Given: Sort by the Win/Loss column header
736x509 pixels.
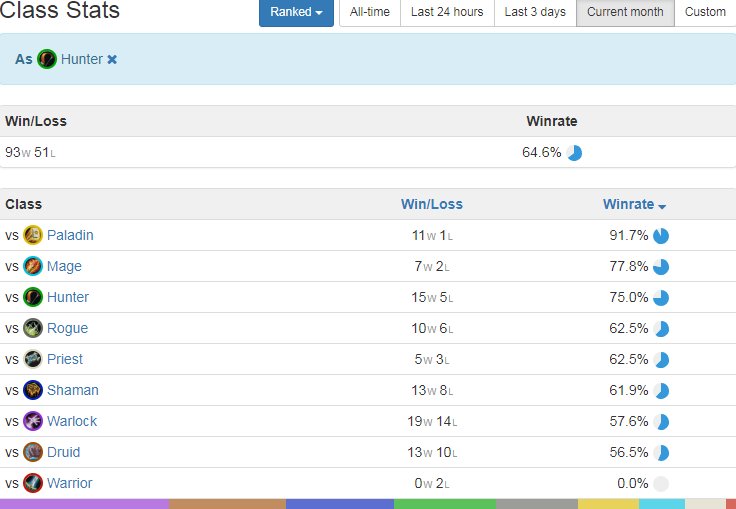Looking at the screenshot, I should pos(432,204).
